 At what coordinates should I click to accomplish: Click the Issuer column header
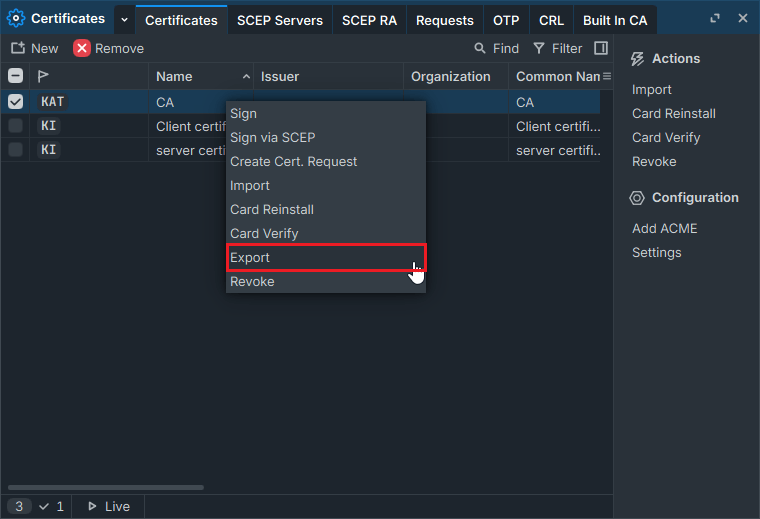coord(328,77)
